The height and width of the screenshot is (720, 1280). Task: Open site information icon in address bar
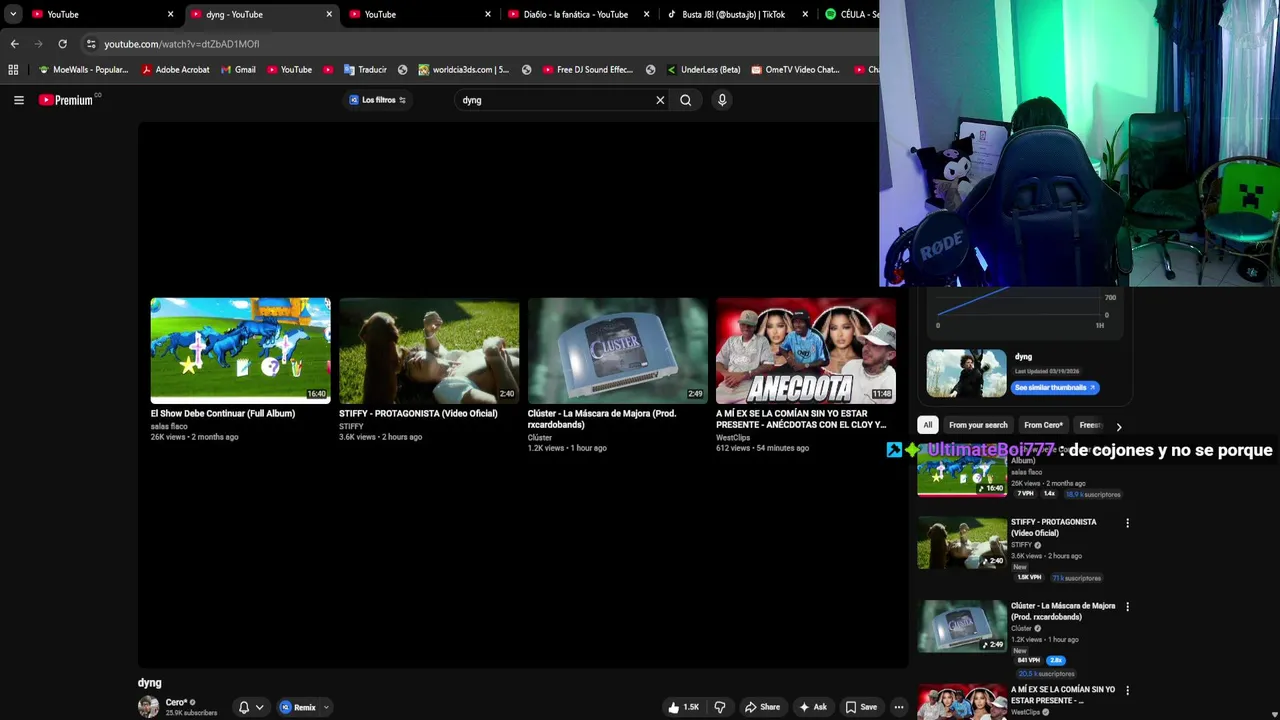[91, 44]
